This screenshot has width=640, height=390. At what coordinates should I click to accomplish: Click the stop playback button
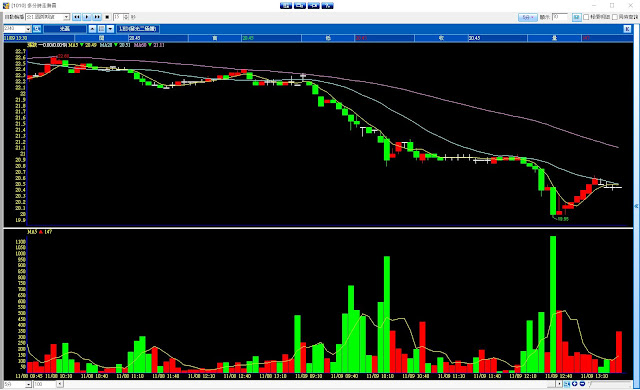coord(107,17)
